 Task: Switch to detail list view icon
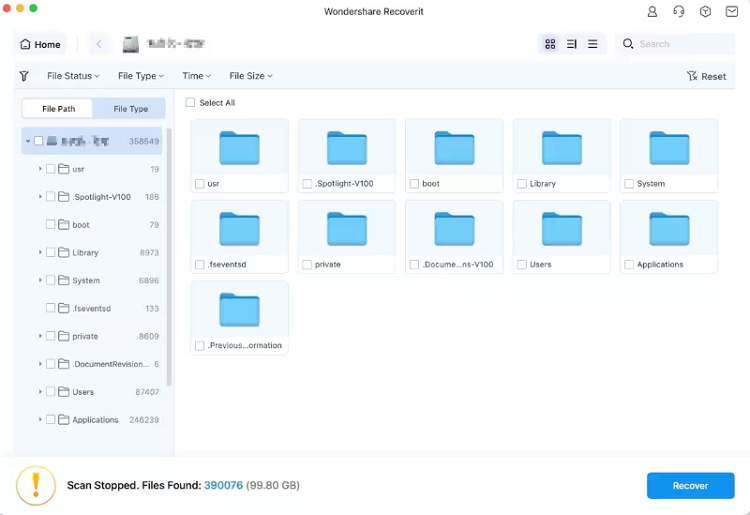(x=572, y=44)
